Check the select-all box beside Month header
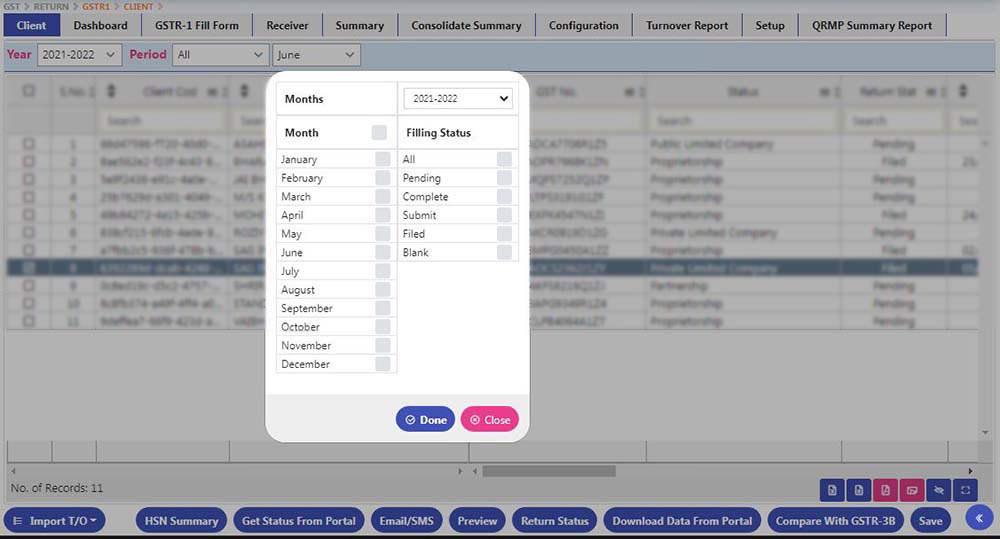Image resolution: width=1000 pixels, height=539 pixels. click(379, 132)
